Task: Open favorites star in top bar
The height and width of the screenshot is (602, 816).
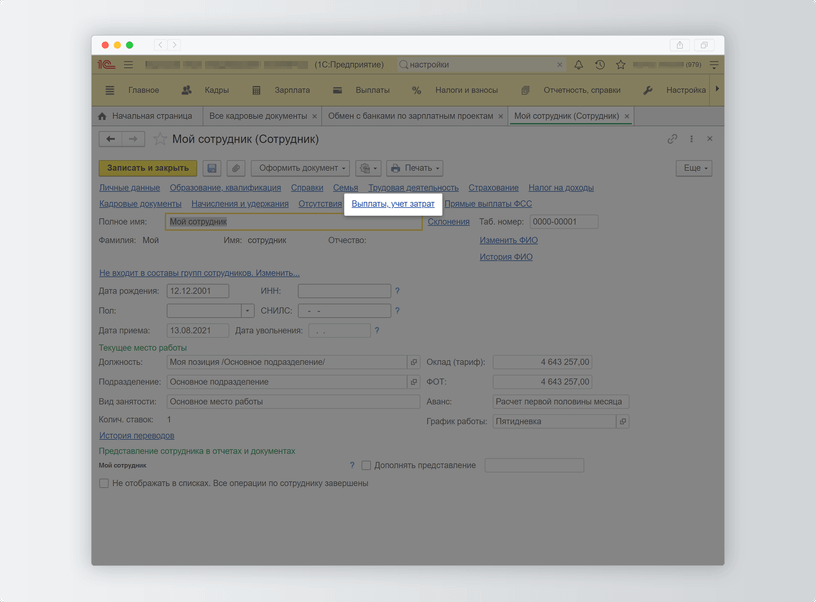Action: point(620,65)
